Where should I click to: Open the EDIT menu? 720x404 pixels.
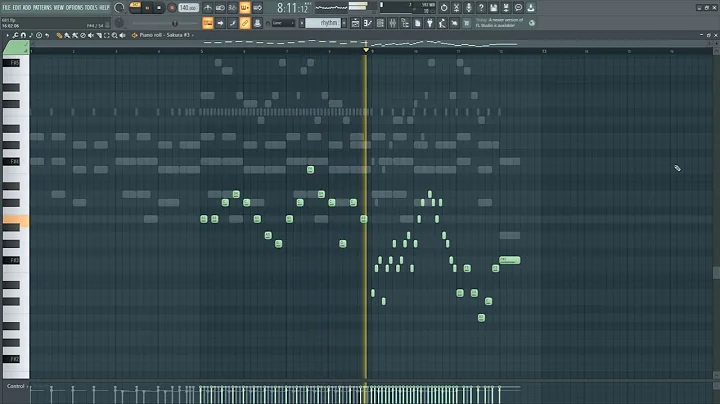[17, 7]
